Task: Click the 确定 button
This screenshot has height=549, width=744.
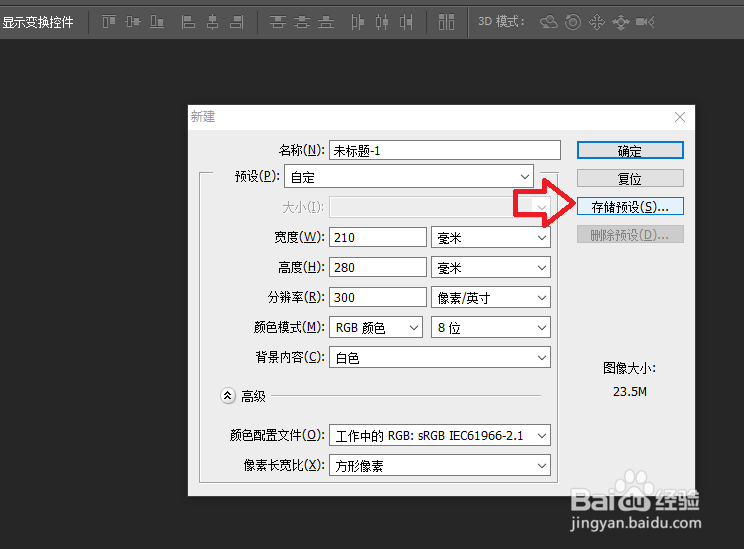Action: (x=630, y=150)
